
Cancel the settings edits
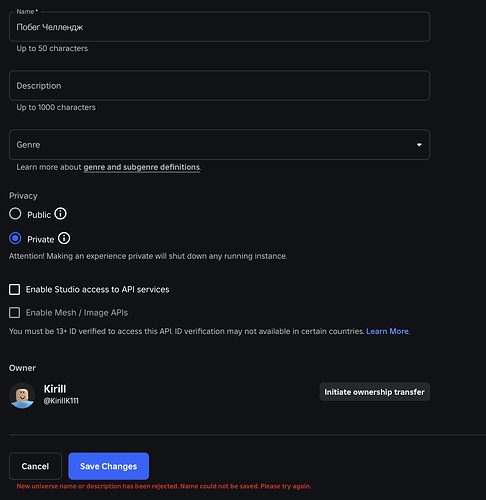35,466
